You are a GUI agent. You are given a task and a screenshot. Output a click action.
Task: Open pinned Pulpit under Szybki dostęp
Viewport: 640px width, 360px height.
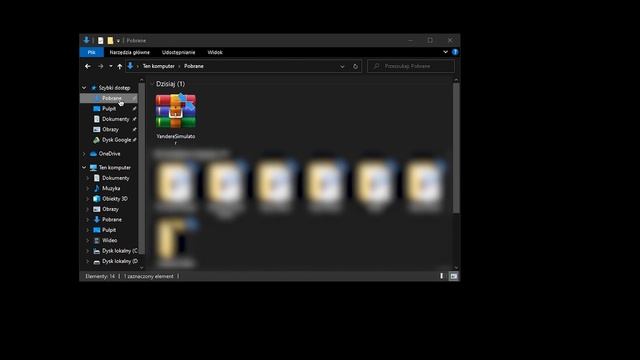coord(109,109)
